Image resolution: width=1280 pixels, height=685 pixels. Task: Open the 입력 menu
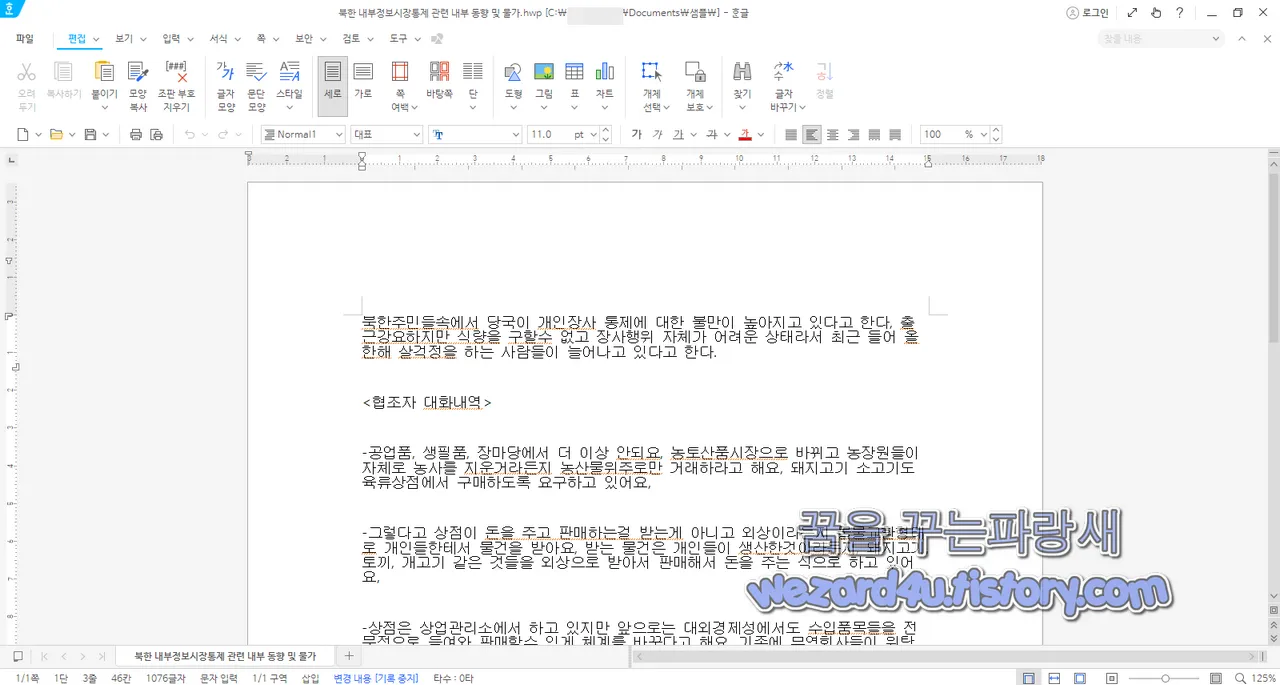click(x=178, y=38)
